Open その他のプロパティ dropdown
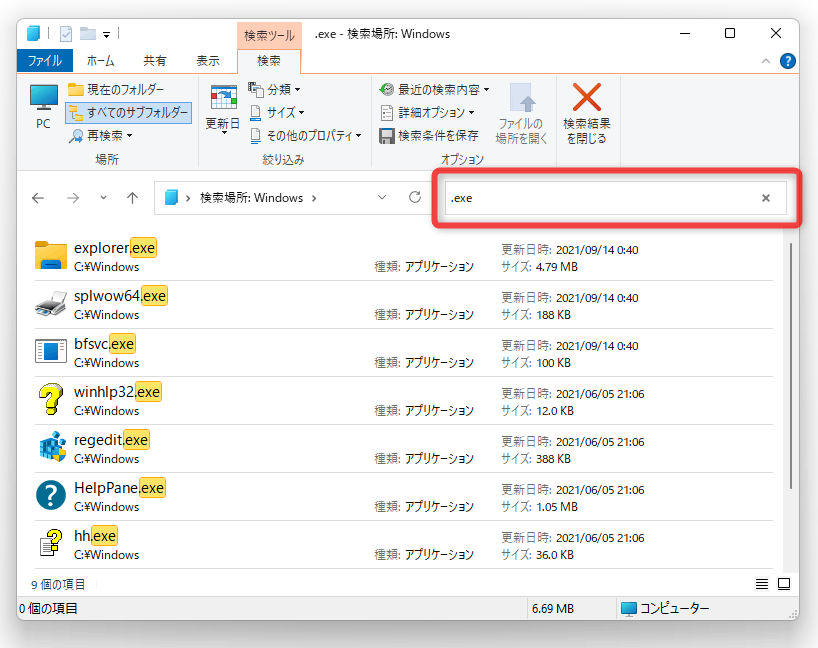The width and height of the screenshot is (818, 648). (306, 136)
